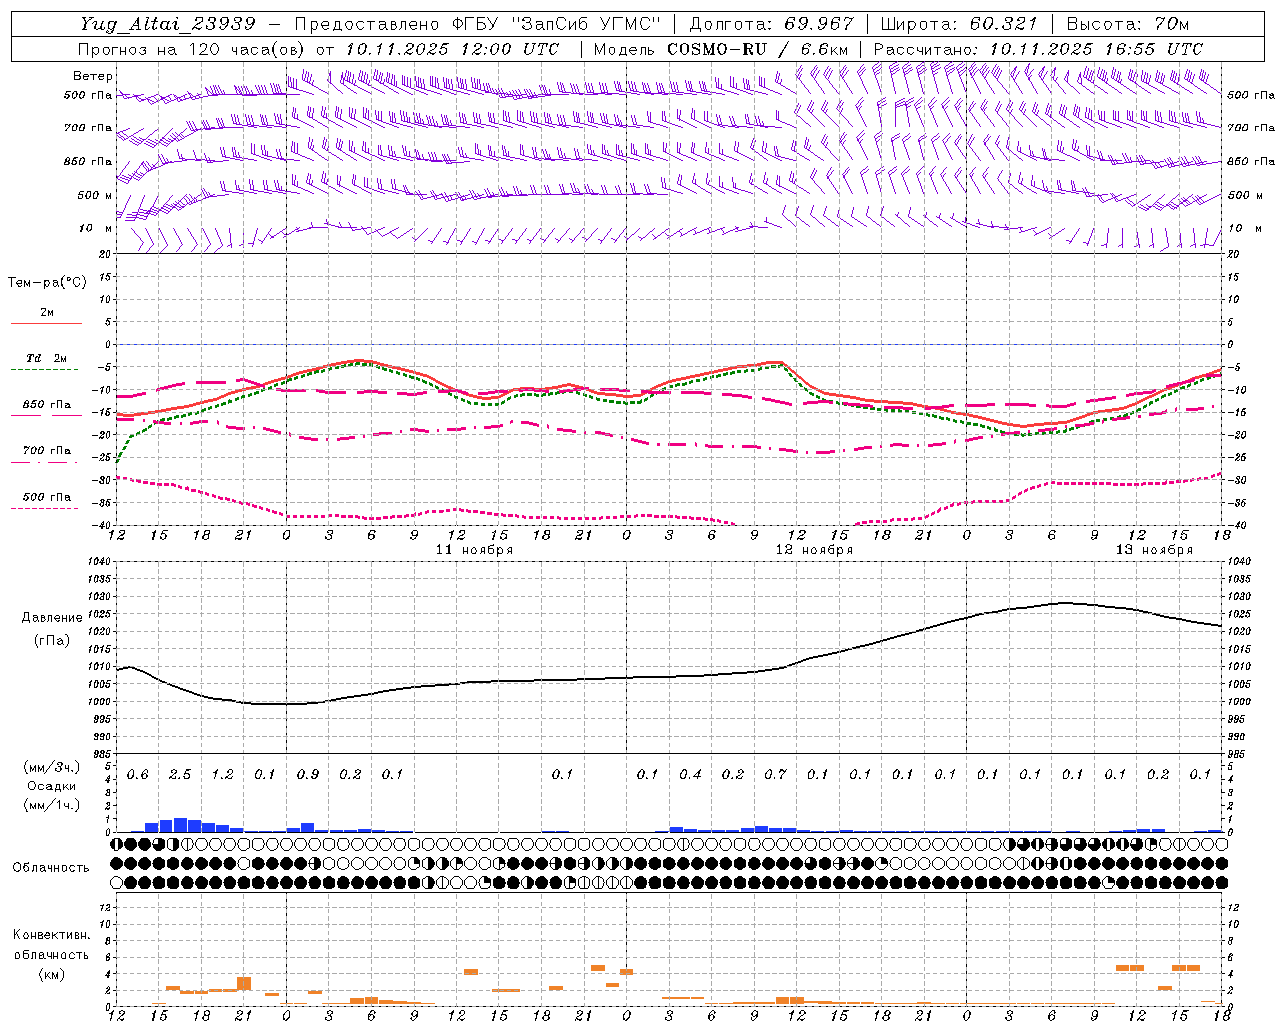
Task: Click the 850 гПа temperature legend entry
Action: coord(47,405)
